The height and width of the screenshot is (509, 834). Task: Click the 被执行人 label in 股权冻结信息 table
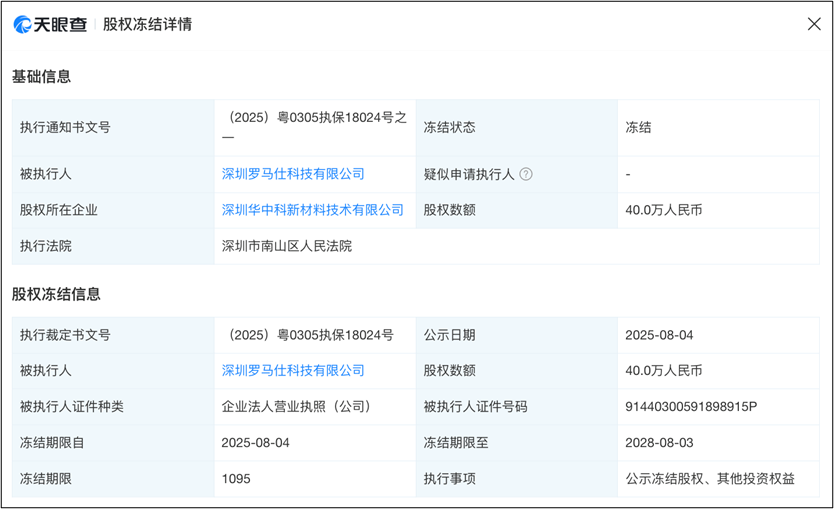click(46, 371)
